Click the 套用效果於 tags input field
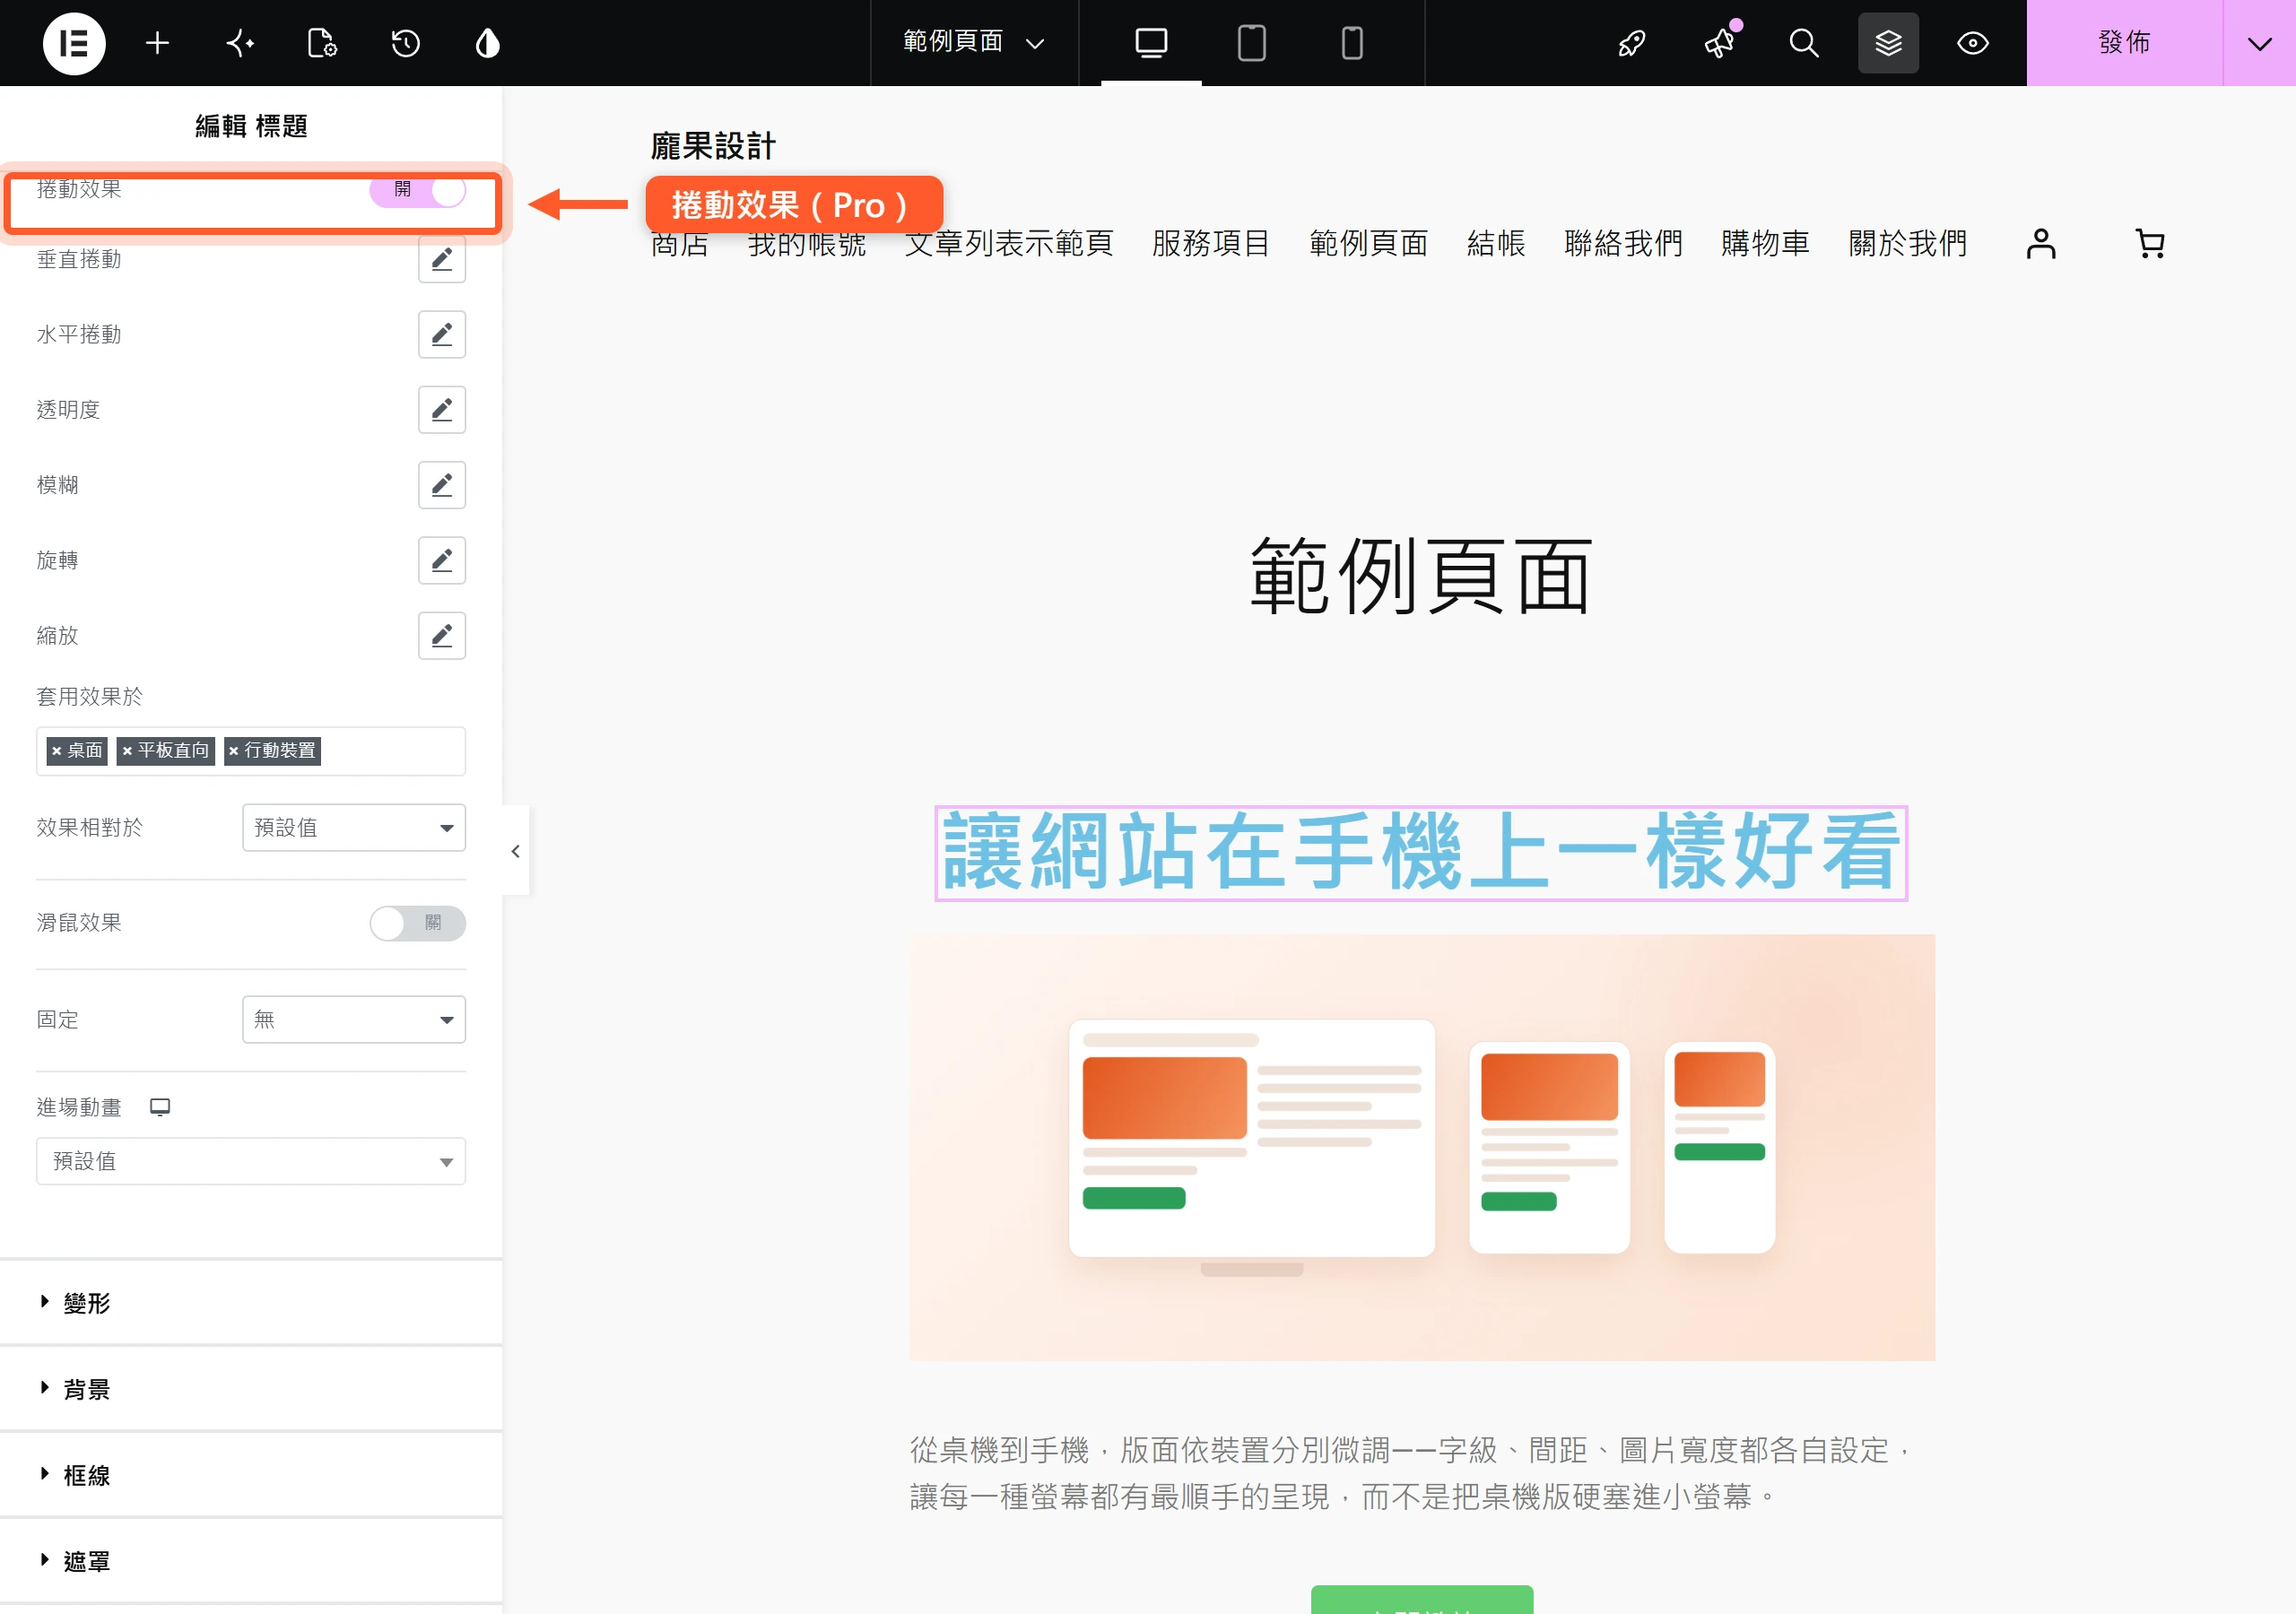2296x1614 pixels. [251, 751]
